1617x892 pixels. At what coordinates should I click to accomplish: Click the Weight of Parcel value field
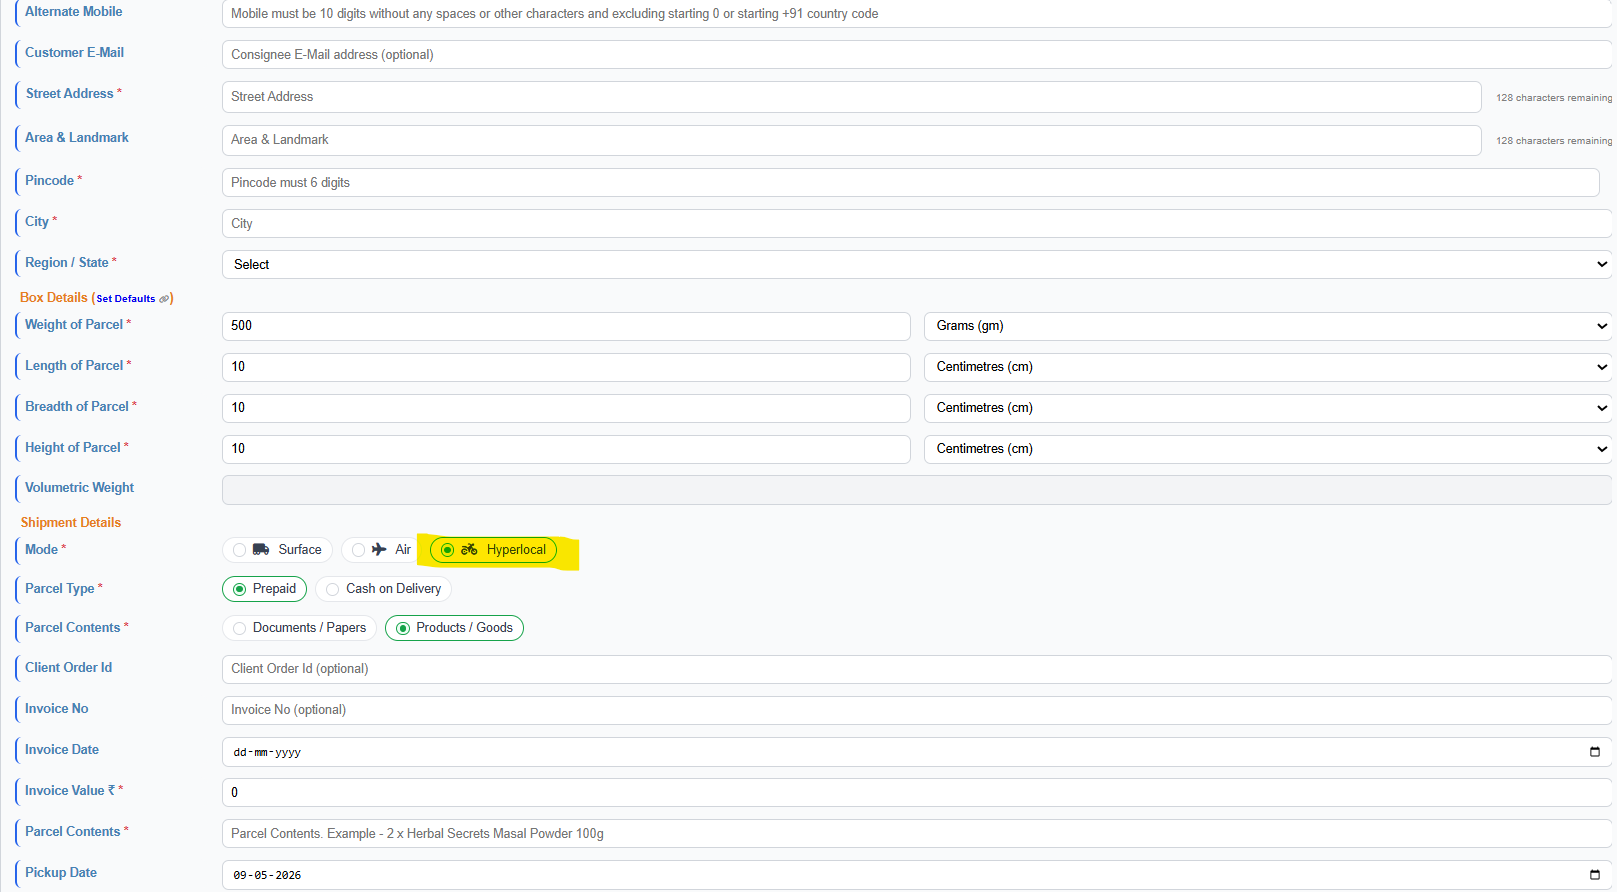tap(566, 326)
